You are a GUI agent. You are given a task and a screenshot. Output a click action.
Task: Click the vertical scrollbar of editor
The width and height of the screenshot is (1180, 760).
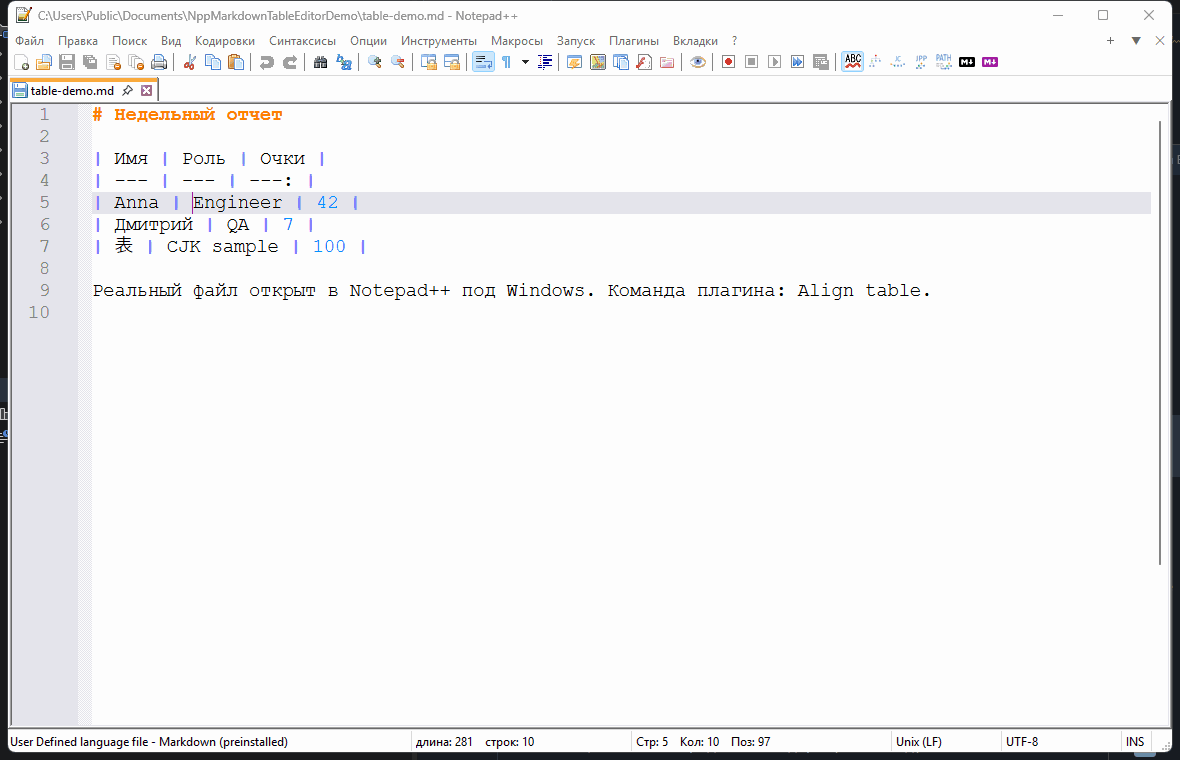(x=1160, y=342)
